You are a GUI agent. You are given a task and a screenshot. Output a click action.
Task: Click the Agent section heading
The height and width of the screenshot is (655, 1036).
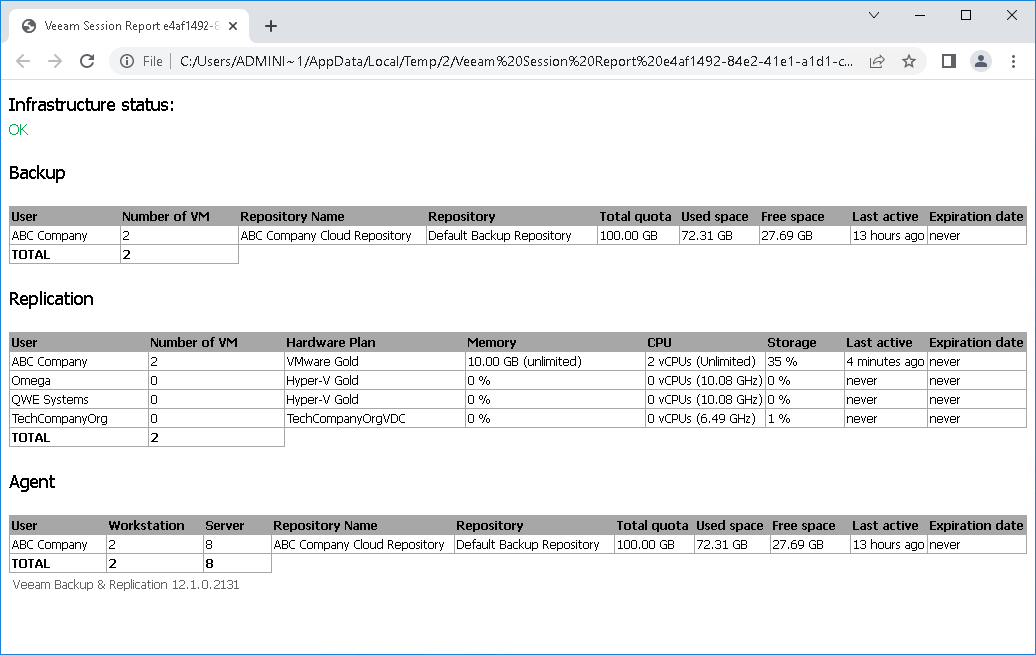(x=32, y=482)
